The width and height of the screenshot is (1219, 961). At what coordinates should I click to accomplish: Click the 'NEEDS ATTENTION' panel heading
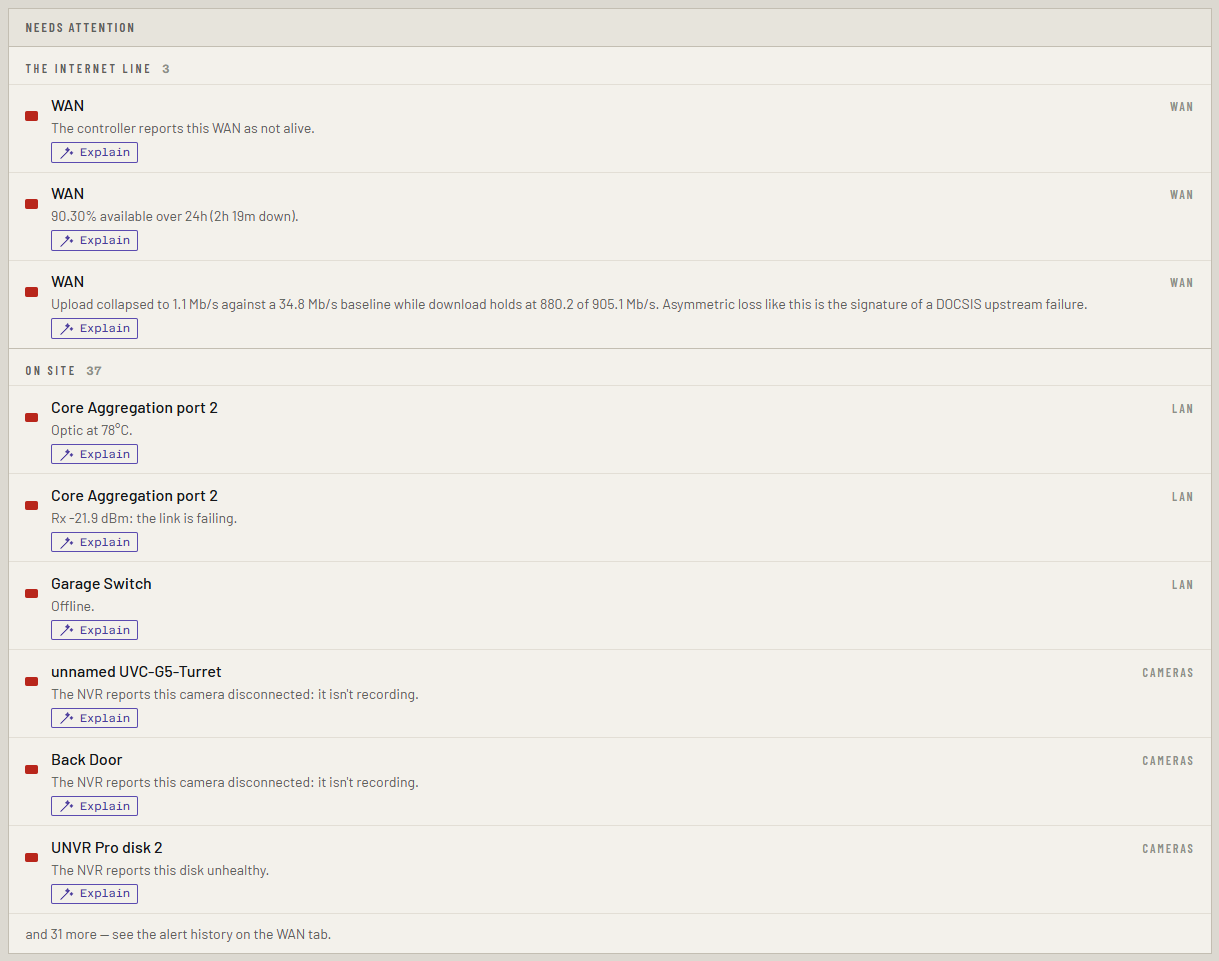click(80, 28)
